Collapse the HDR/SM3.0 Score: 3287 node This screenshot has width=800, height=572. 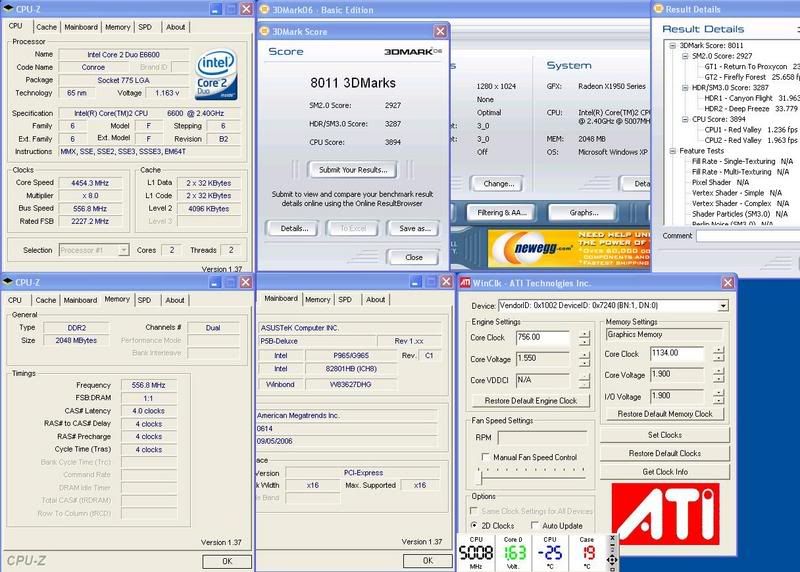tap(685, 88)
